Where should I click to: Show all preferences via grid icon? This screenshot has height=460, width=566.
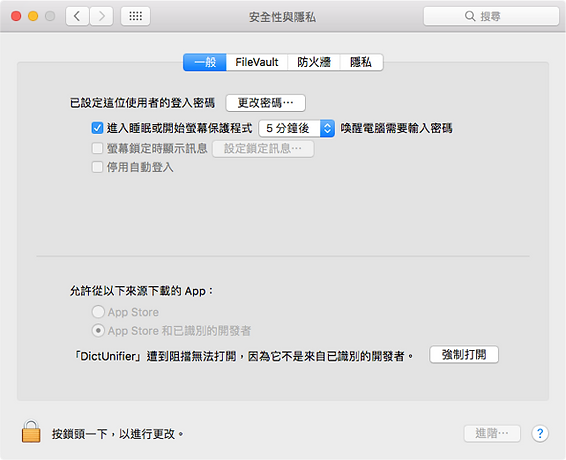[x=135, y=16]
